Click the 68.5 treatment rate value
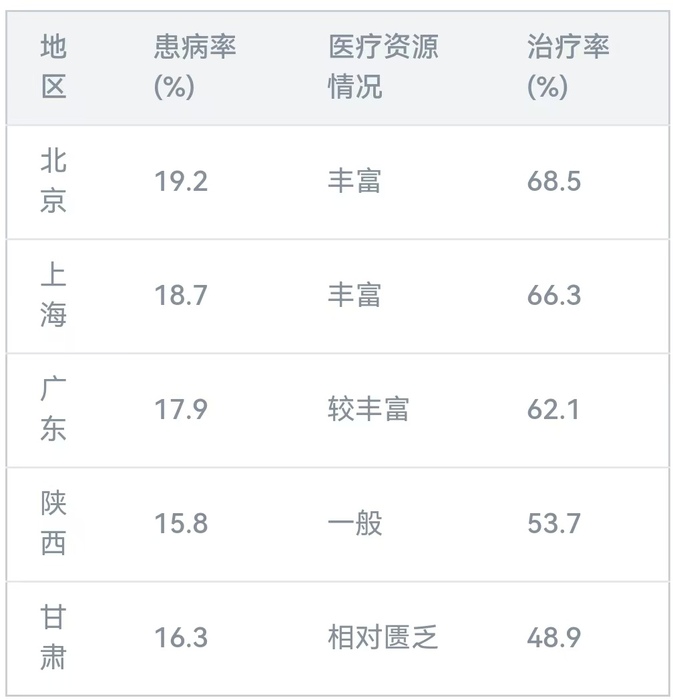Viewport: 673px width, 700px height. point(554,181)
